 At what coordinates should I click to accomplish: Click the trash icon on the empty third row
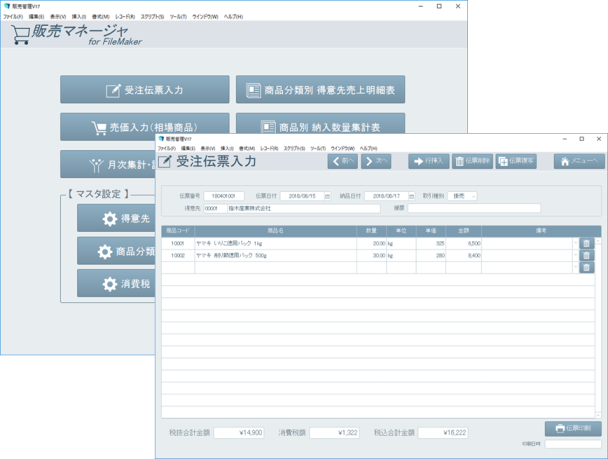tap(587, 267)
